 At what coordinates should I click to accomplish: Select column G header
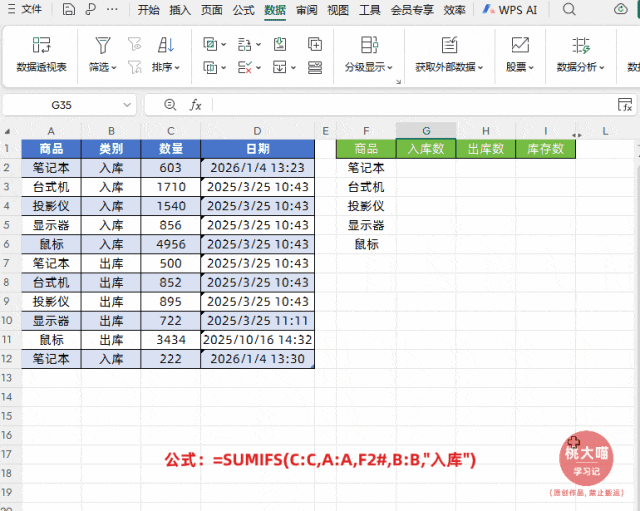click(426, 131)
